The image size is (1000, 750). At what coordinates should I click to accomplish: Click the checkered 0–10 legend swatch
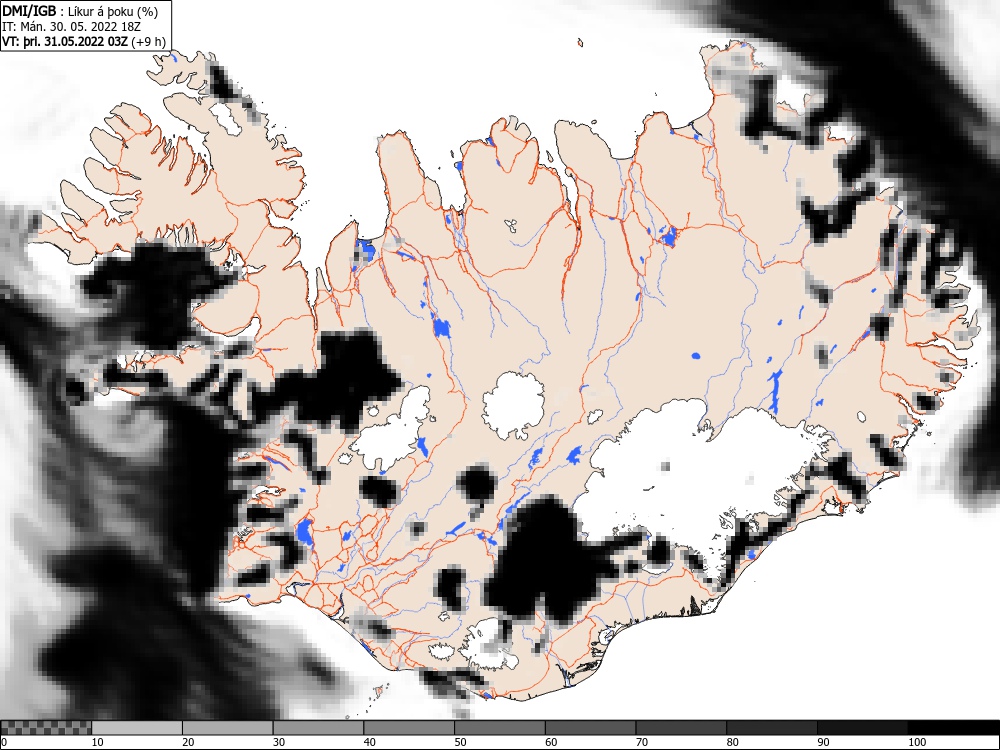pyautogui.click(x=46, y=728)
